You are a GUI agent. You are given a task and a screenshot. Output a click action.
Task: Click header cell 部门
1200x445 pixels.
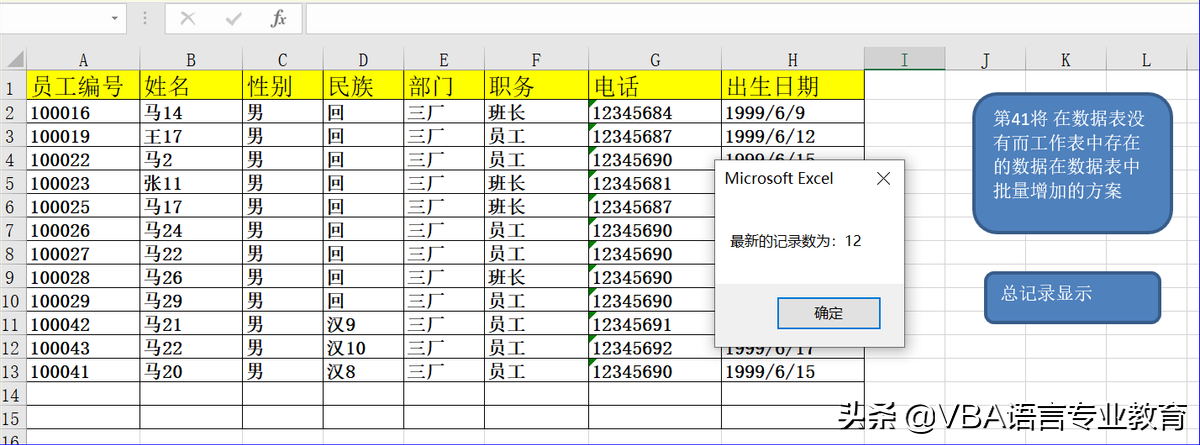(444, 86)
